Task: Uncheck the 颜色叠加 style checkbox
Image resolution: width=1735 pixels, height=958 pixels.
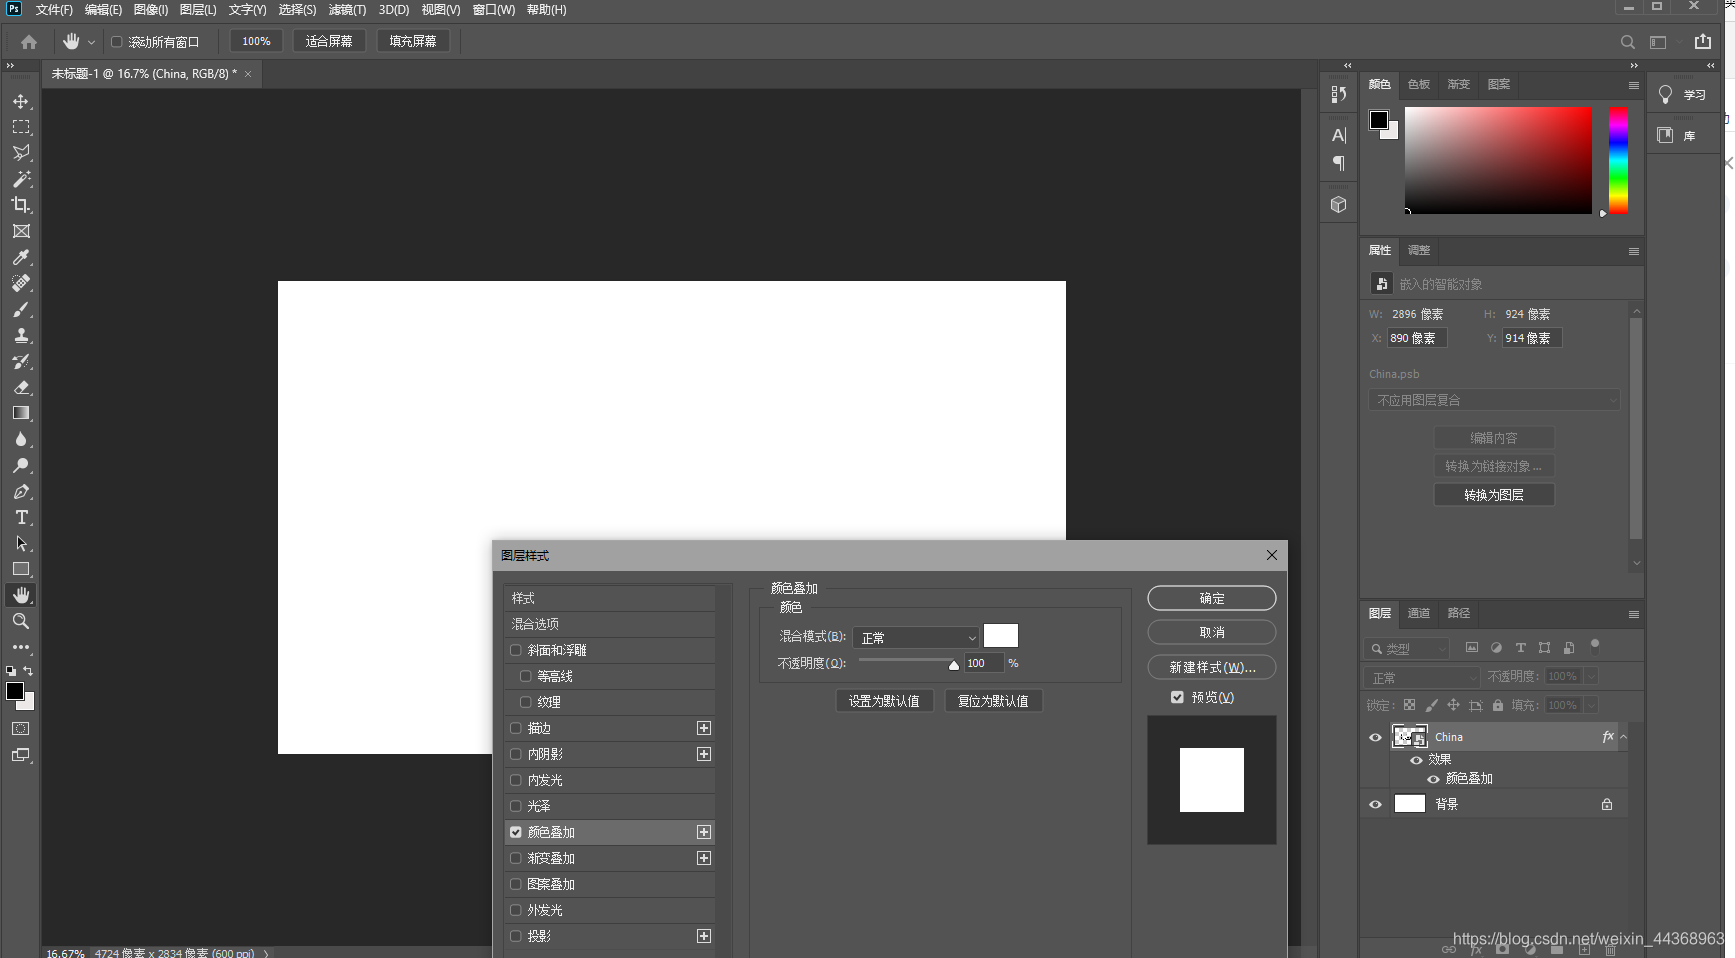Action: (516, 832)
